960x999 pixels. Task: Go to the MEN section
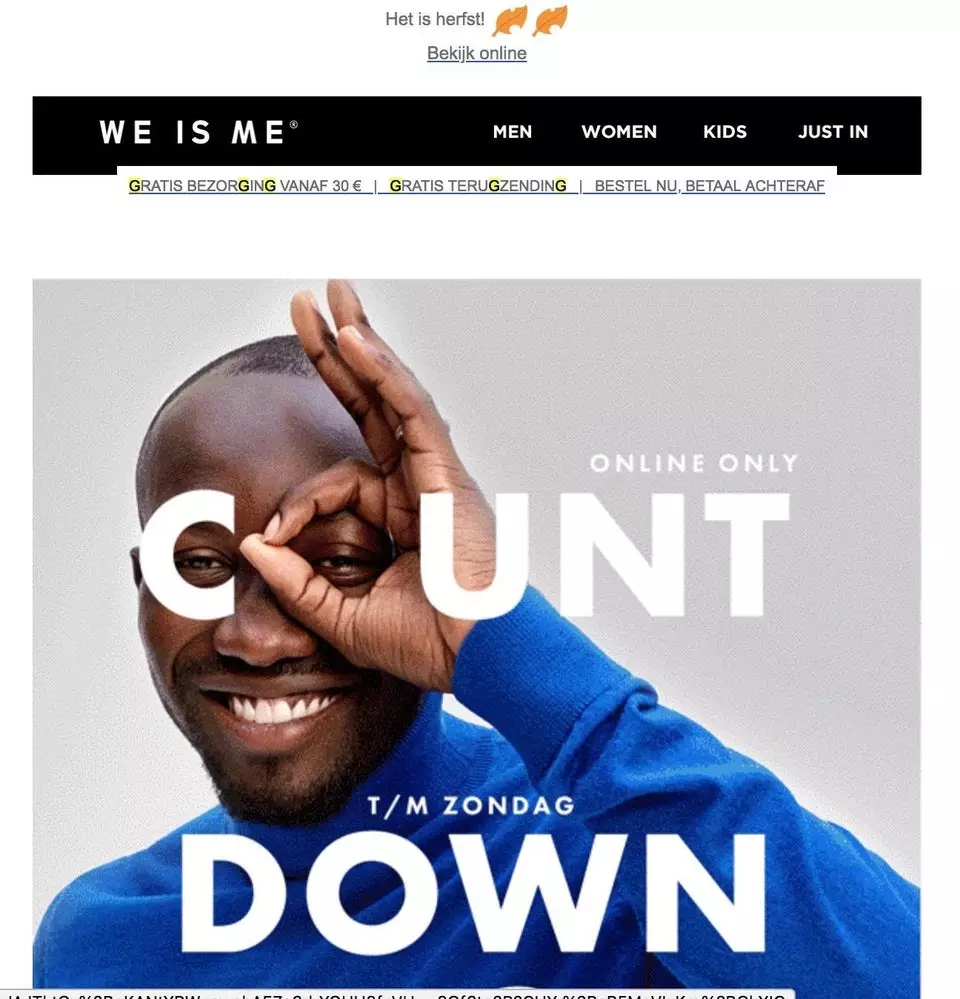tap(512, 132)
